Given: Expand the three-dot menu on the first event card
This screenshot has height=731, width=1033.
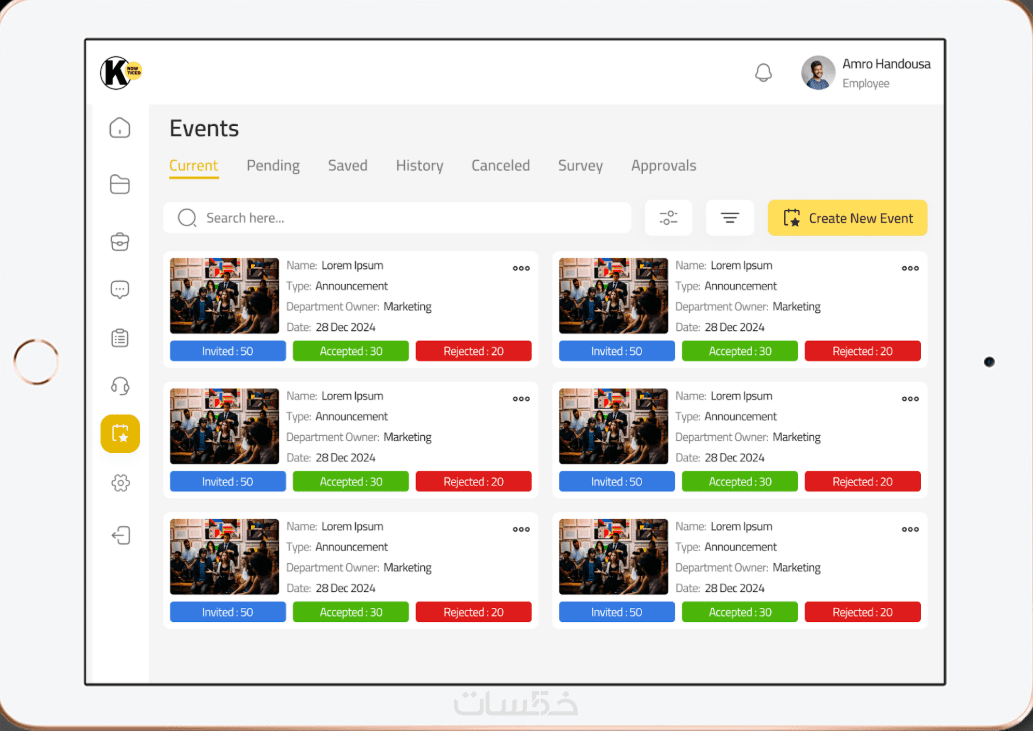Looking at the screenshot, I should pyautogui.click(x=521, y=268).
